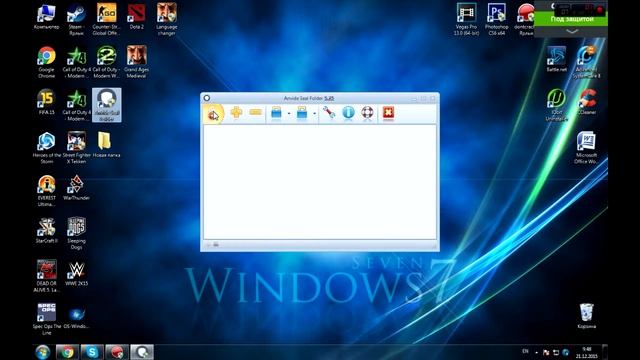Click the first blue lock toolbar icon
640x360 pixels.
click(x=276, y=113)
